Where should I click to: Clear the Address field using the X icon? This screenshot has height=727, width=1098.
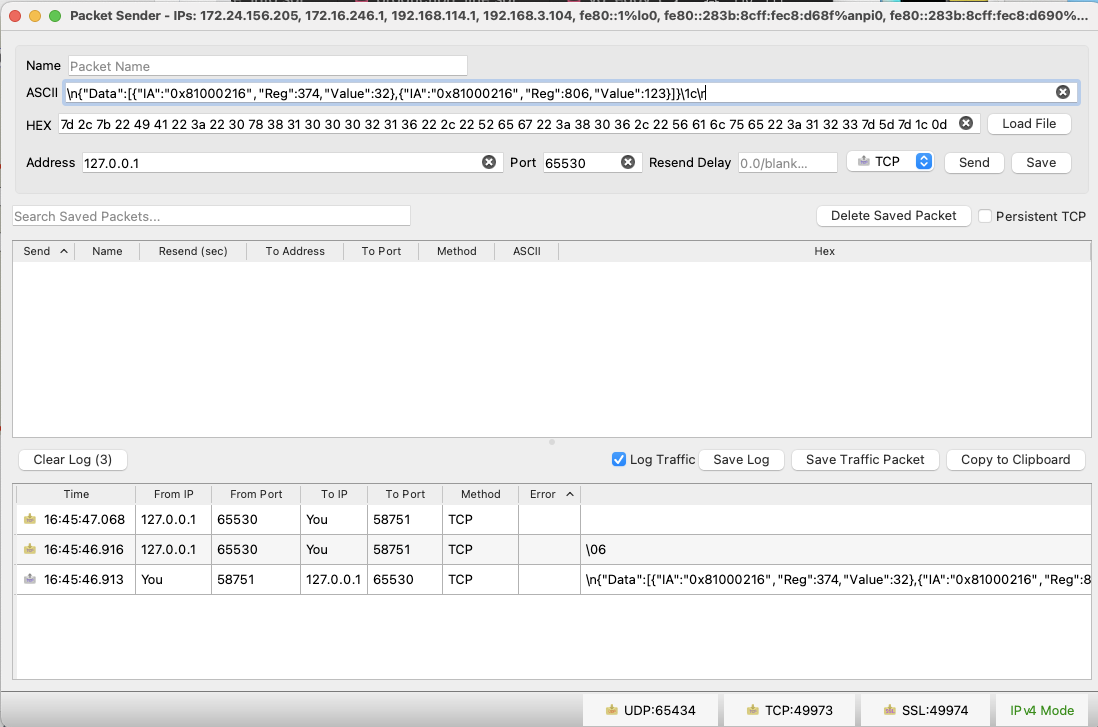(489, 162)
